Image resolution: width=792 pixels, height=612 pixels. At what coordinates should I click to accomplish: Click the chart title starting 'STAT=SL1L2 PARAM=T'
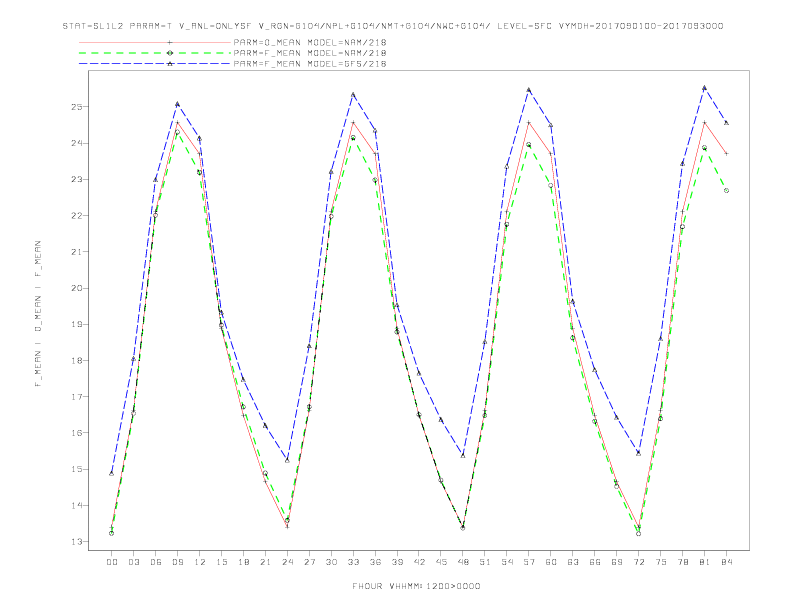pos(393,26)
